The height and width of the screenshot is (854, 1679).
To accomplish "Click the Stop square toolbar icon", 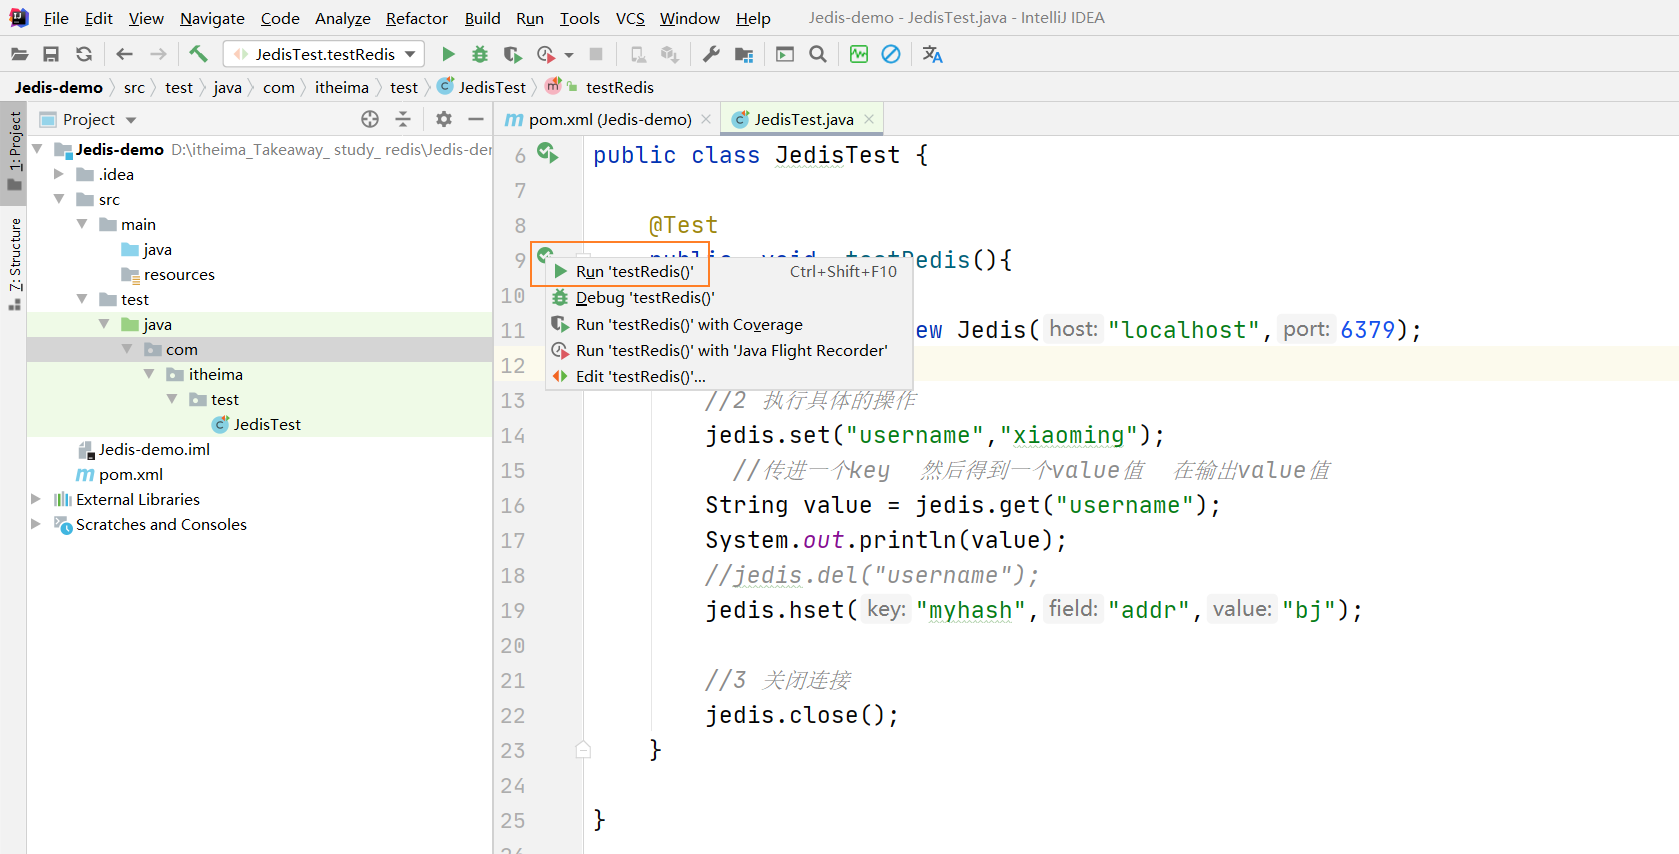I will [596, 54].
